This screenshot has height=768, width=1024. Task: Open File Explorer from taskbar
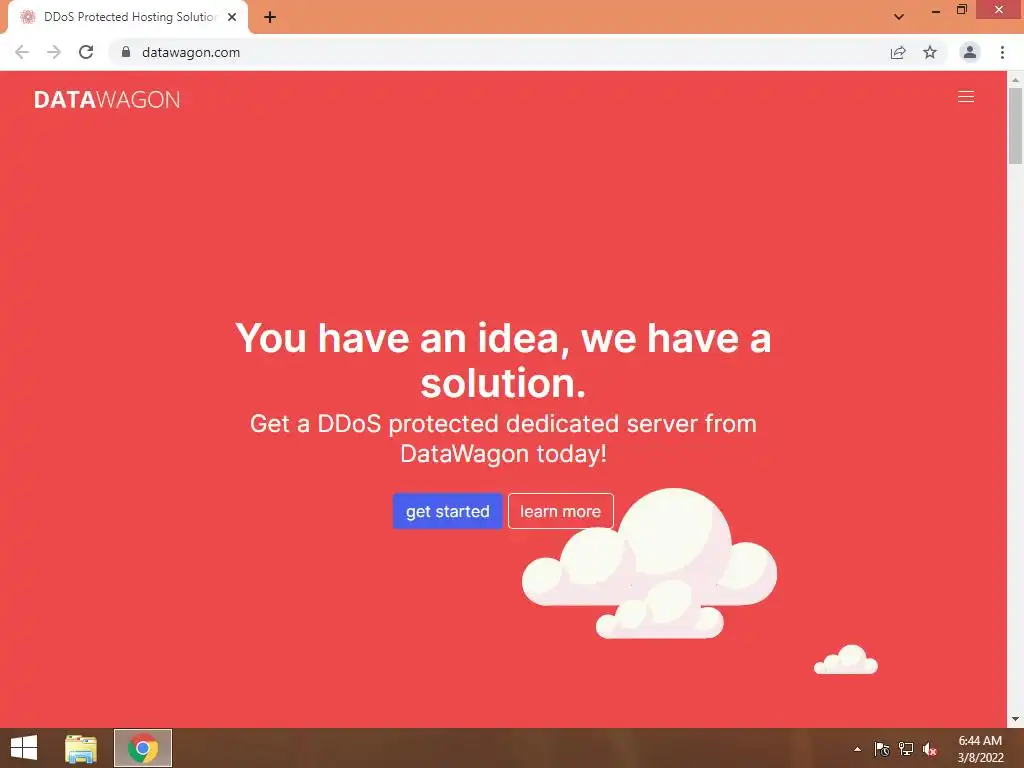click(x=81, y=748)
